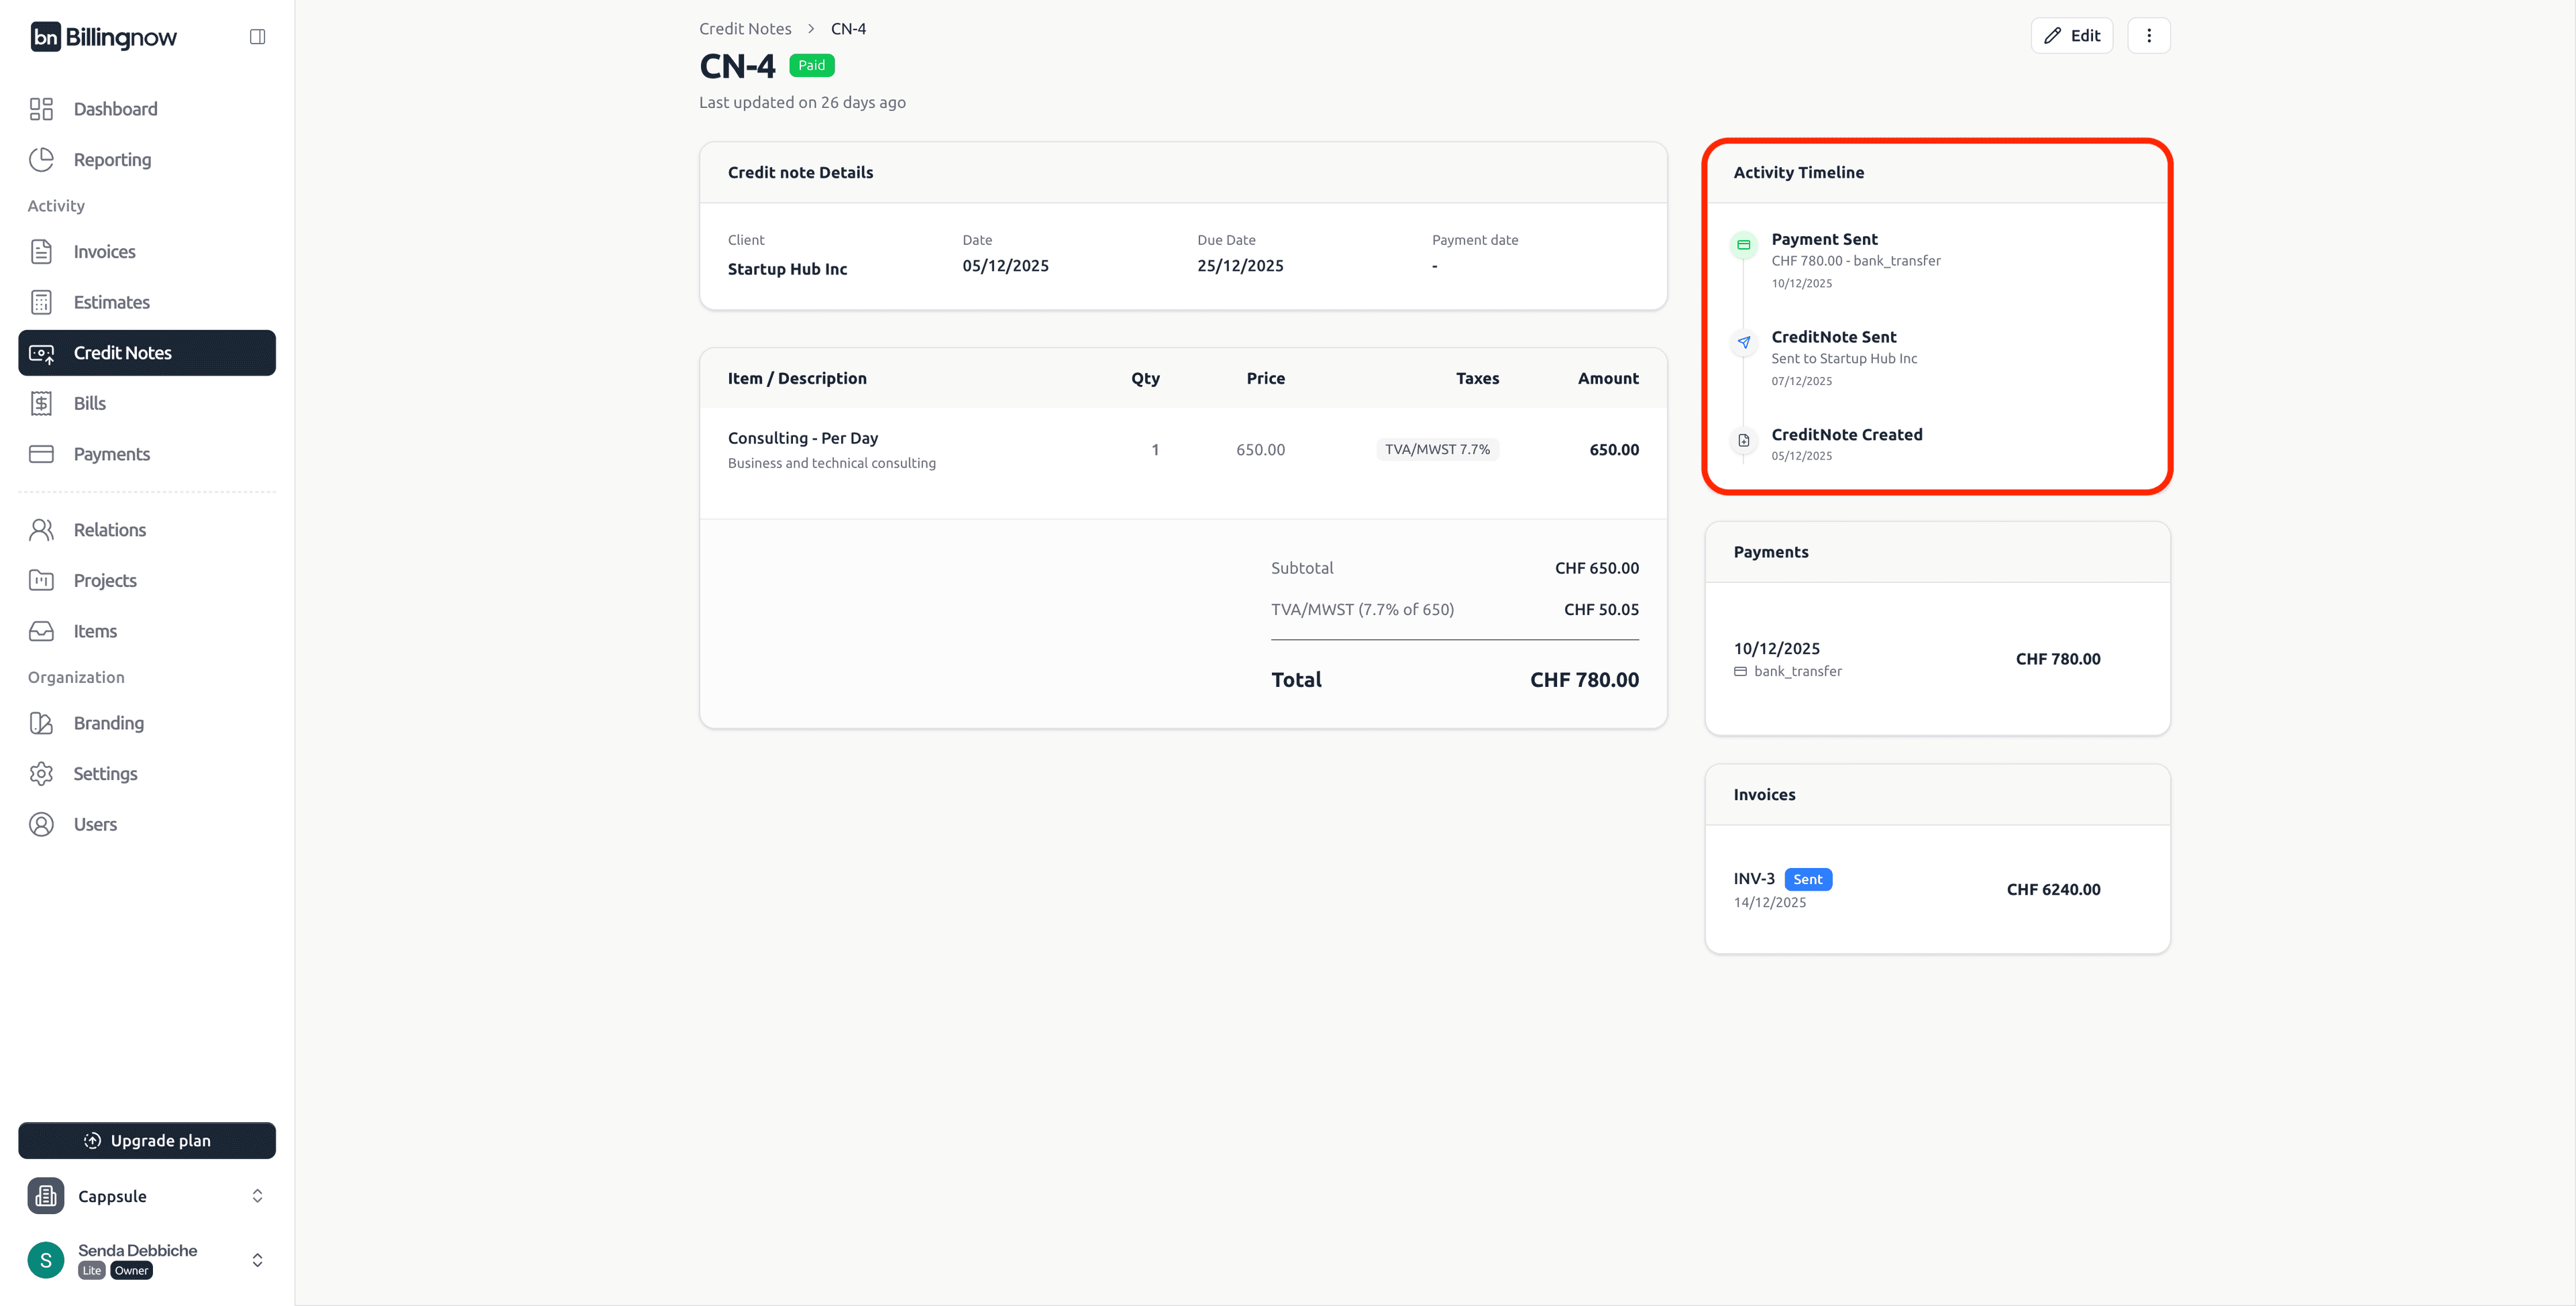Click the Branding swatch icon
The image size is (2576, 1306).
pyautogui.click(x=41, y=723)
